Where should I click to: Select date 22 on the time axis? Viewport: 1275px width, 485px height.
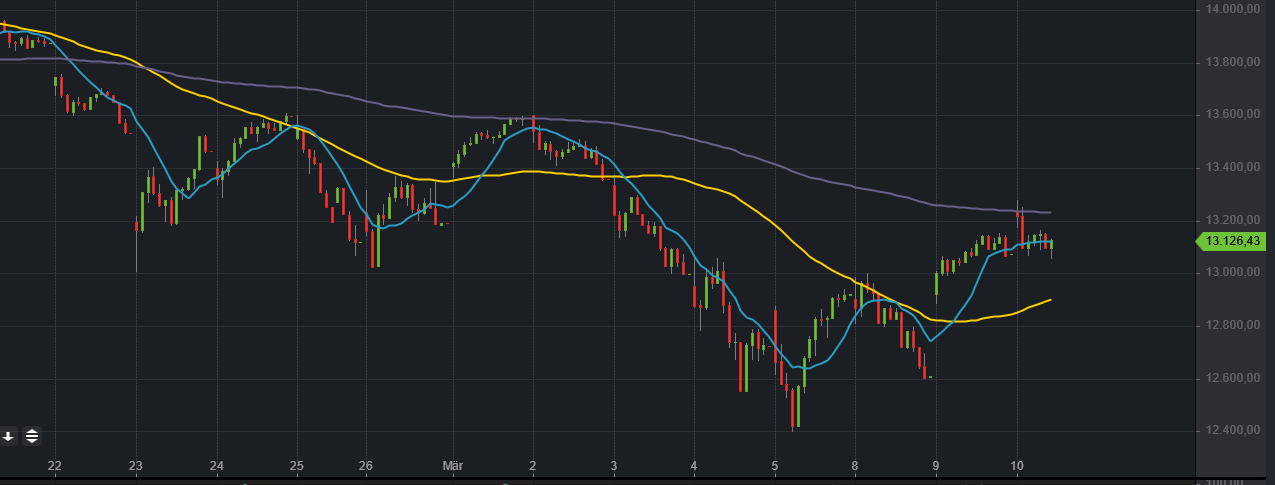tap(55, 466)
